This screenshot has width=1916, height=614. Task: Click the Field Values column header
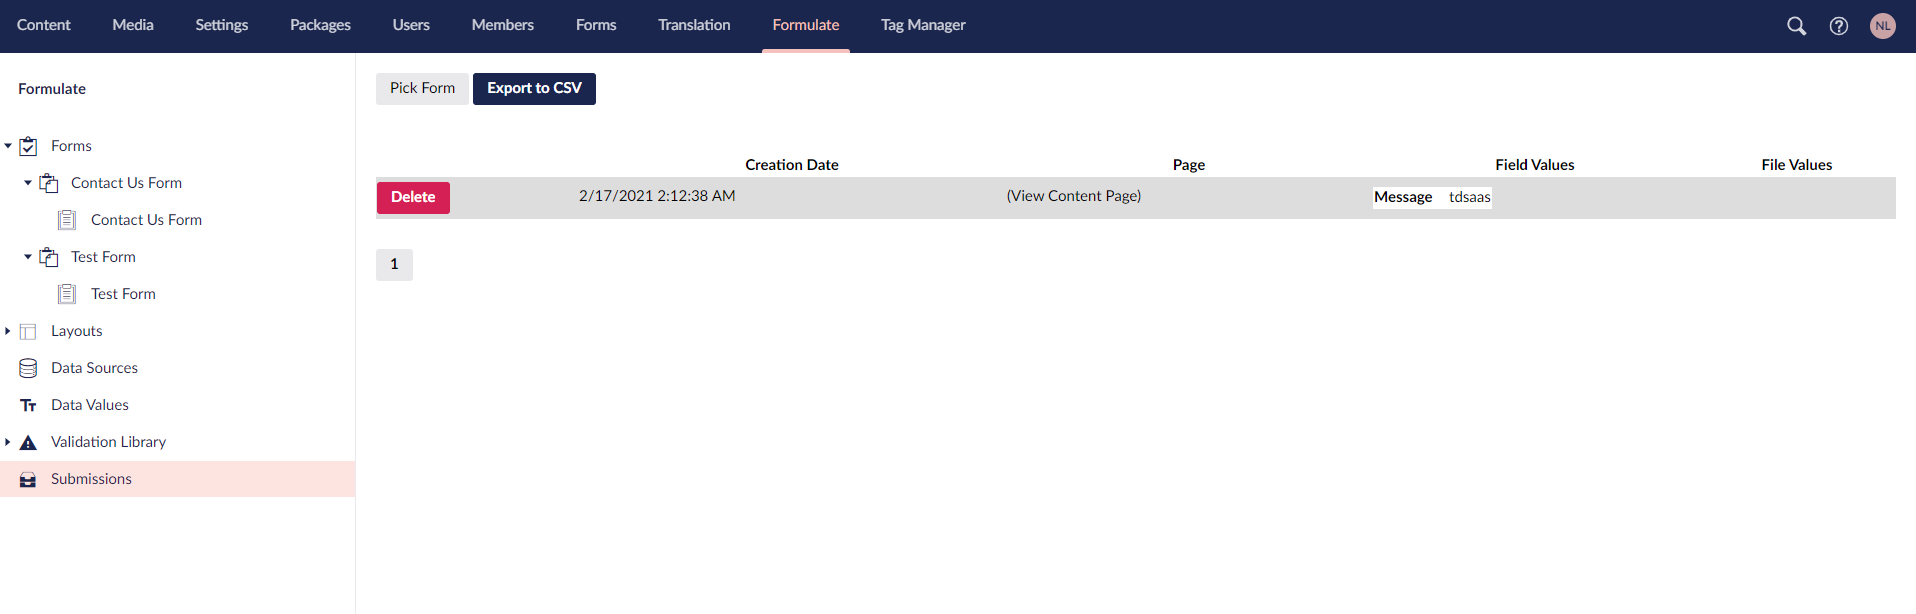click(1535, 165)
